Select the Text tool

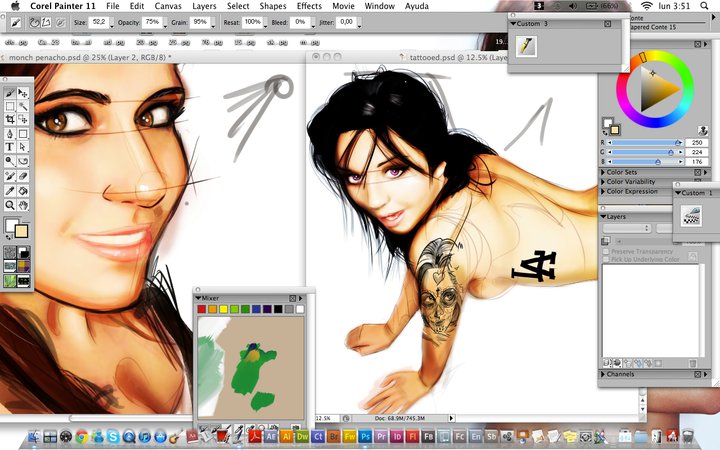point(10,147)
